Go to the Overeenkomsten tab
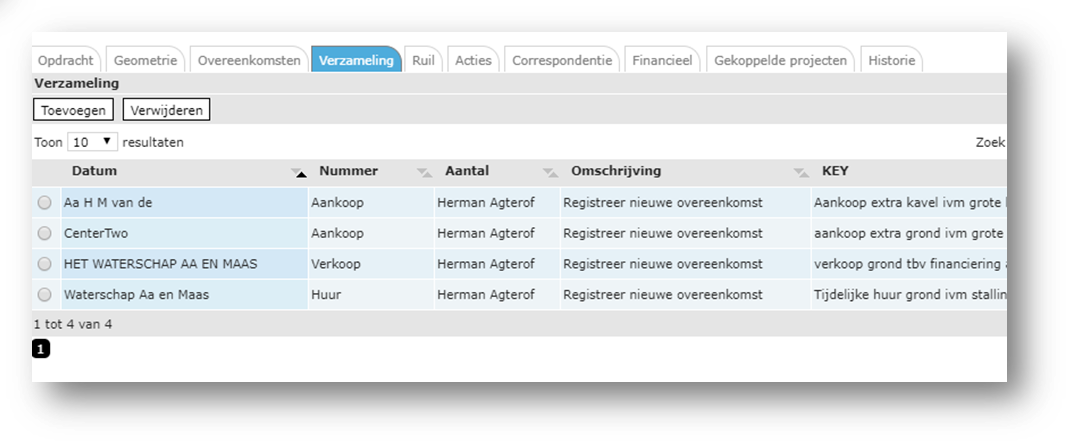This screenshot has width=1072, height=447. point(249,60)
